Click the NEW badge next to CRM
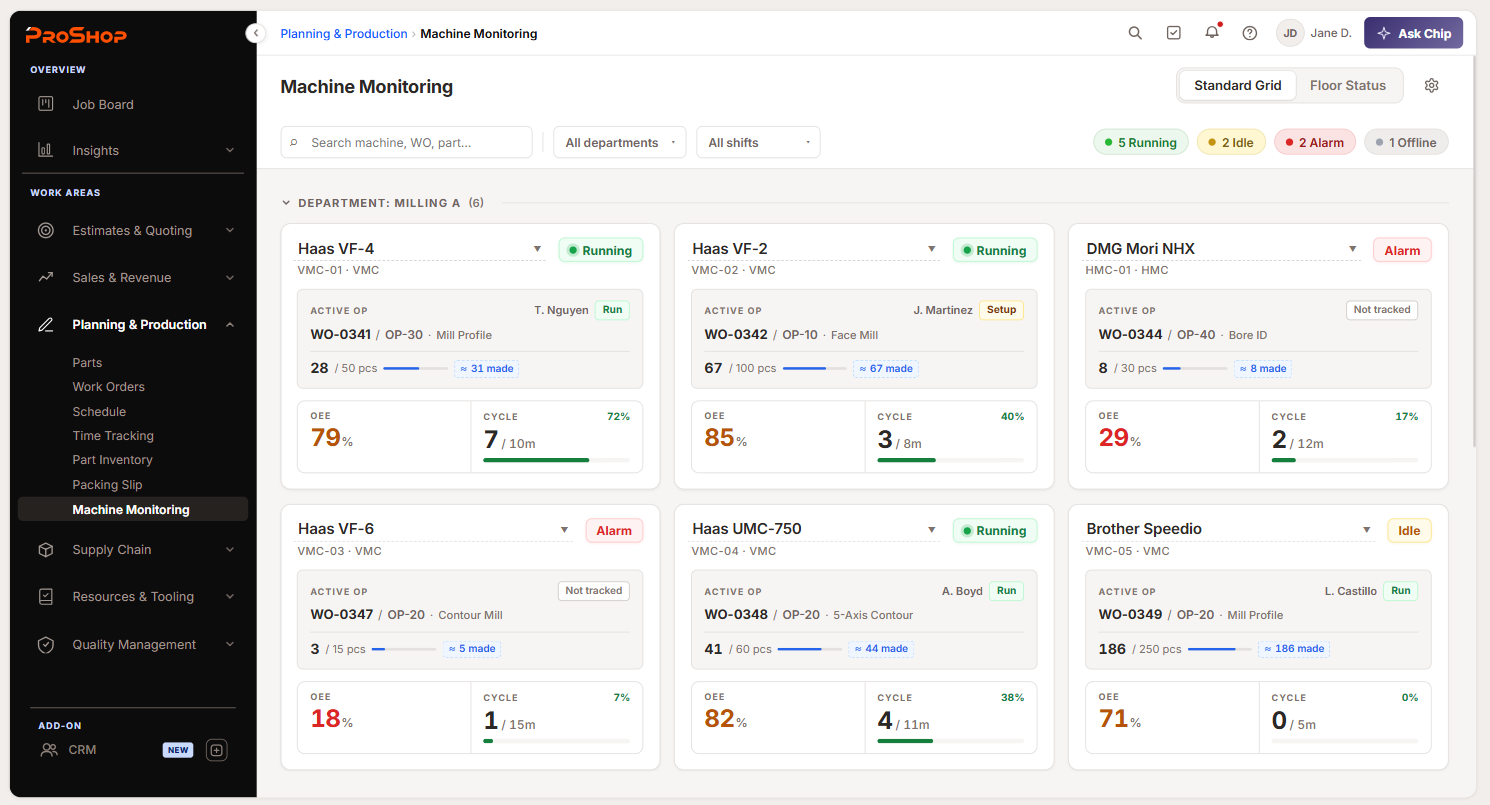Image resolution: width=1490 pixels, height=805 pixels. (178, 750)
